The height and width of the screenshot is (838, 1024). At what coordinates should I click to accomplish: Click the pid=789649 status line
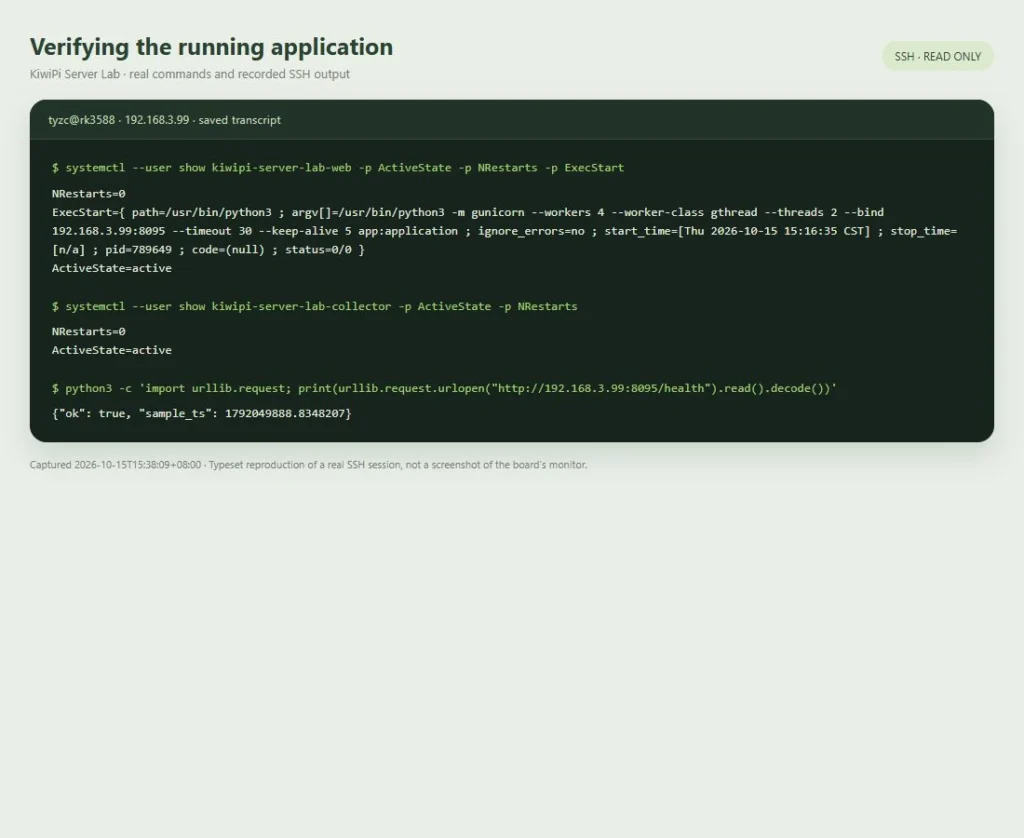pyautogui.click(x=208, y=250)
